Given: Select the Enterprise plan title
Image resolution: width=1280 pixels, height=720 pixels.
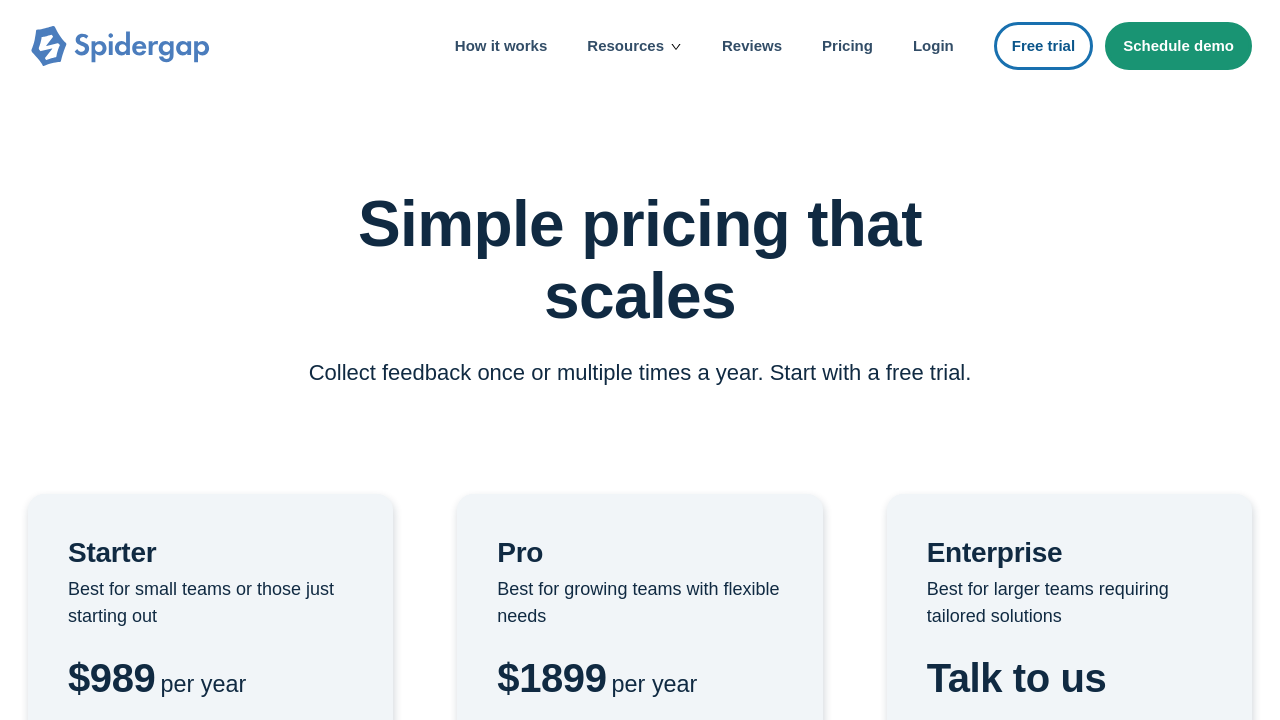Looking at the screenshot, I should (994, 552).
